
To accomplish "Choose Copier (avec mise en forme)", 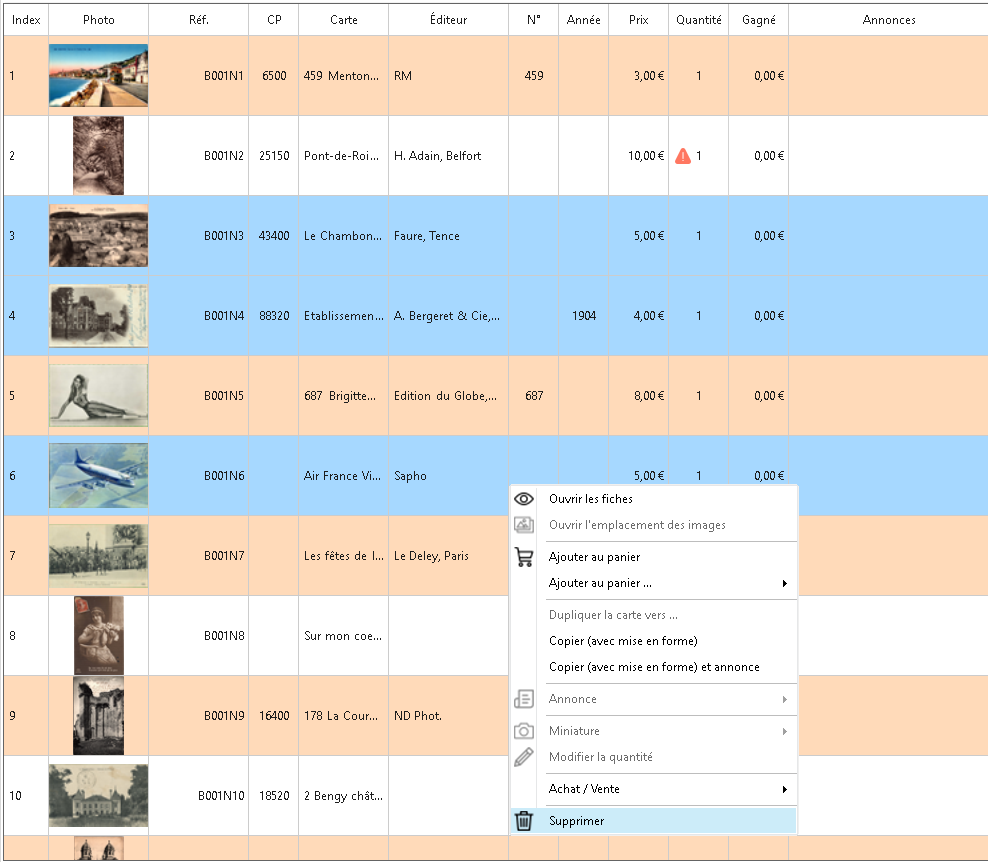I will click(623, 641).
